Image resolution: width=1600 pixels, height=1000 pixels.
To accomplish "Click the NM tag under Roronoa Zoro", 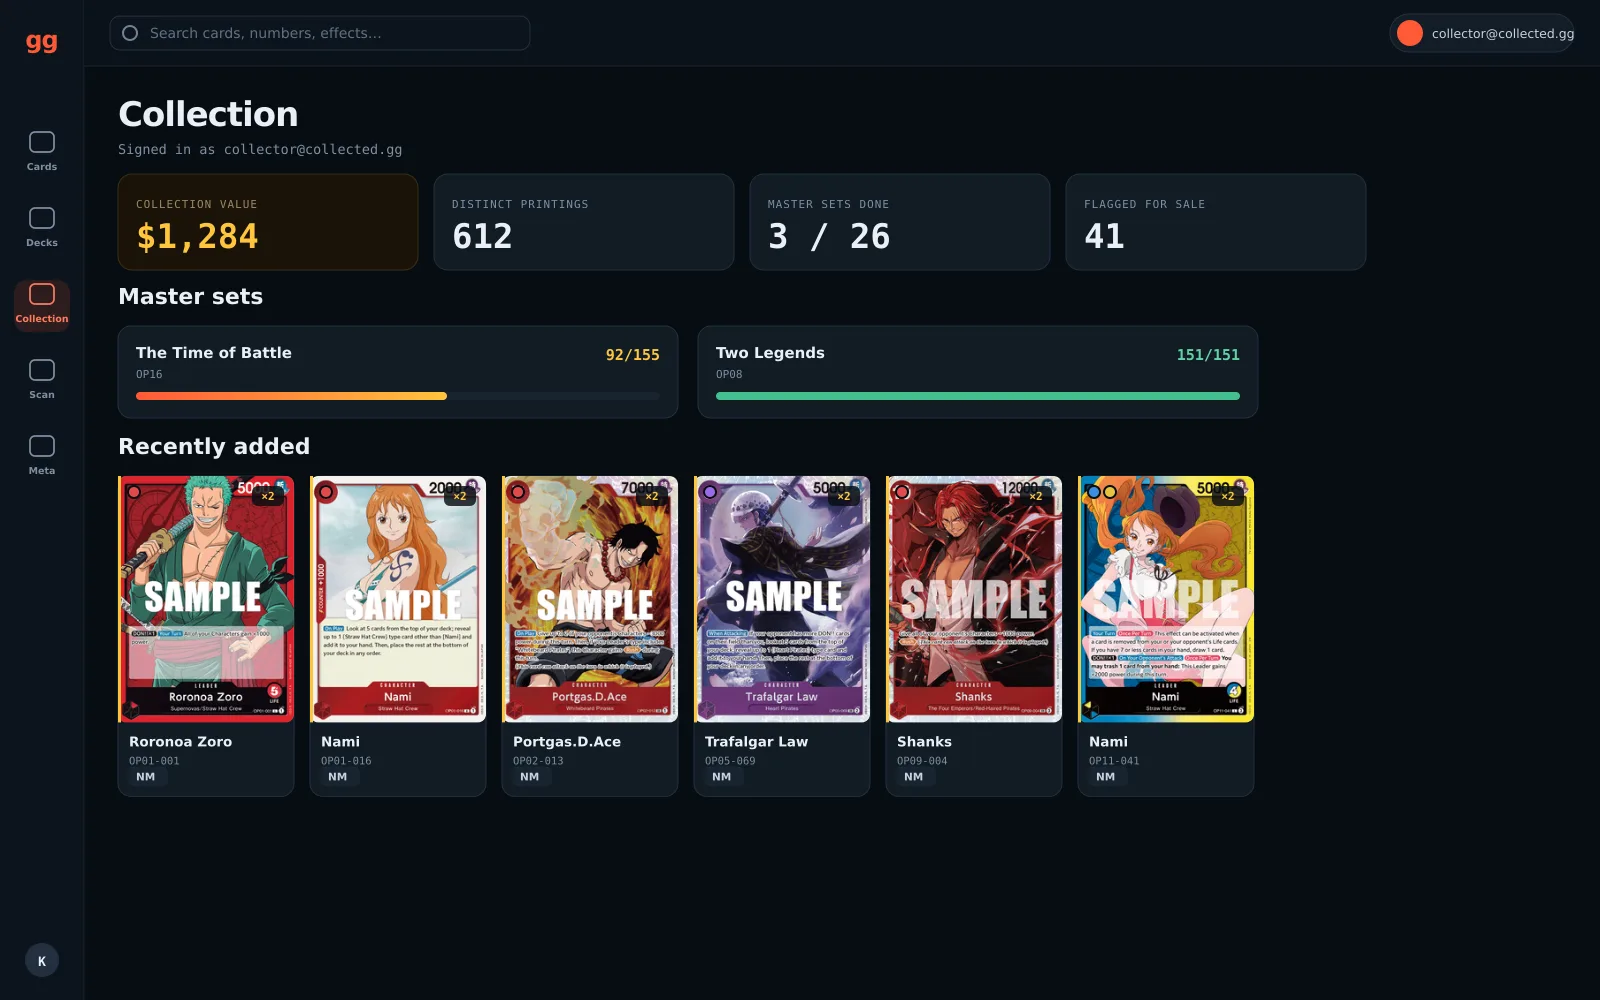I will (146, 777).
